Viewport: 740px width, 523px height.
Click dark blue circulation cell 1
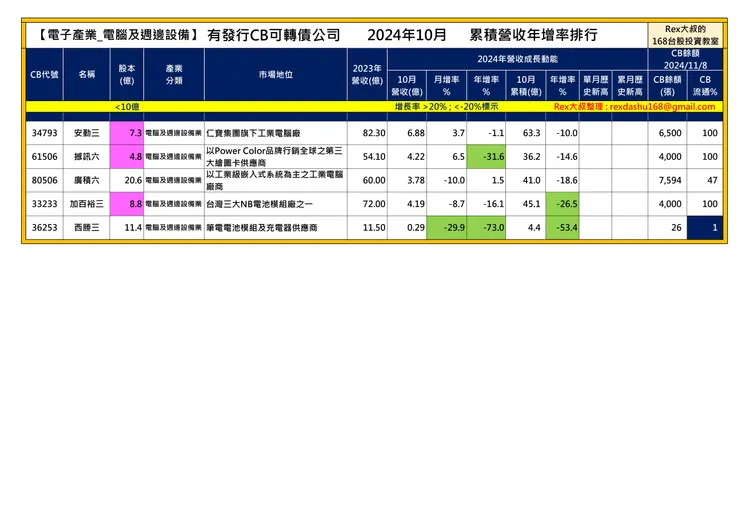click(x=705, y=228)
